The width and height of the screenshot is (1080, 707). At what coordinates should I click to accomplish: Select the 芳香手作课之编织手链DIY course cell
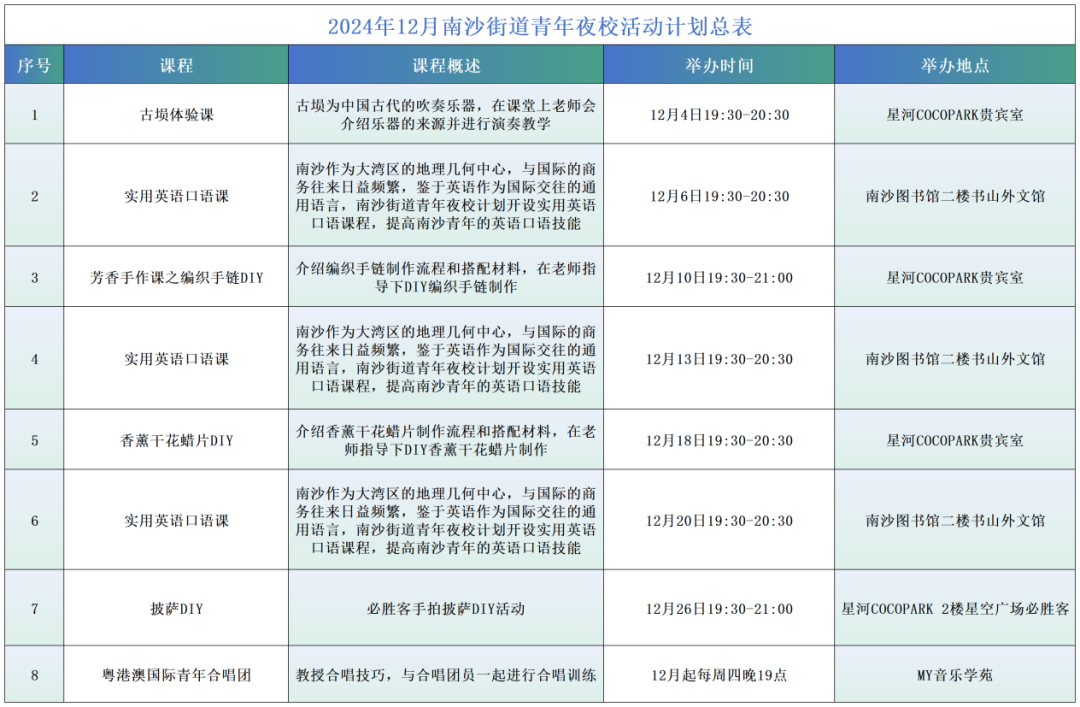click(x=176, y=277)
